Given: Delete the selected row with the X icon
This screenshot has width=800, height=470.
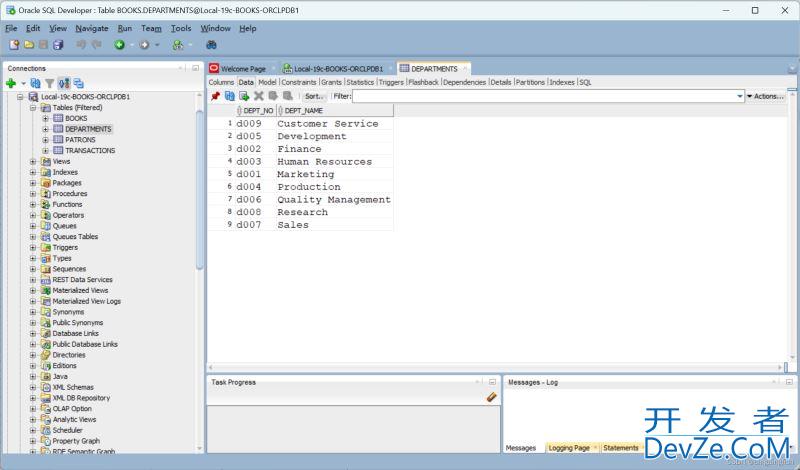Looking at the screenshot, I should pos(259,96).
